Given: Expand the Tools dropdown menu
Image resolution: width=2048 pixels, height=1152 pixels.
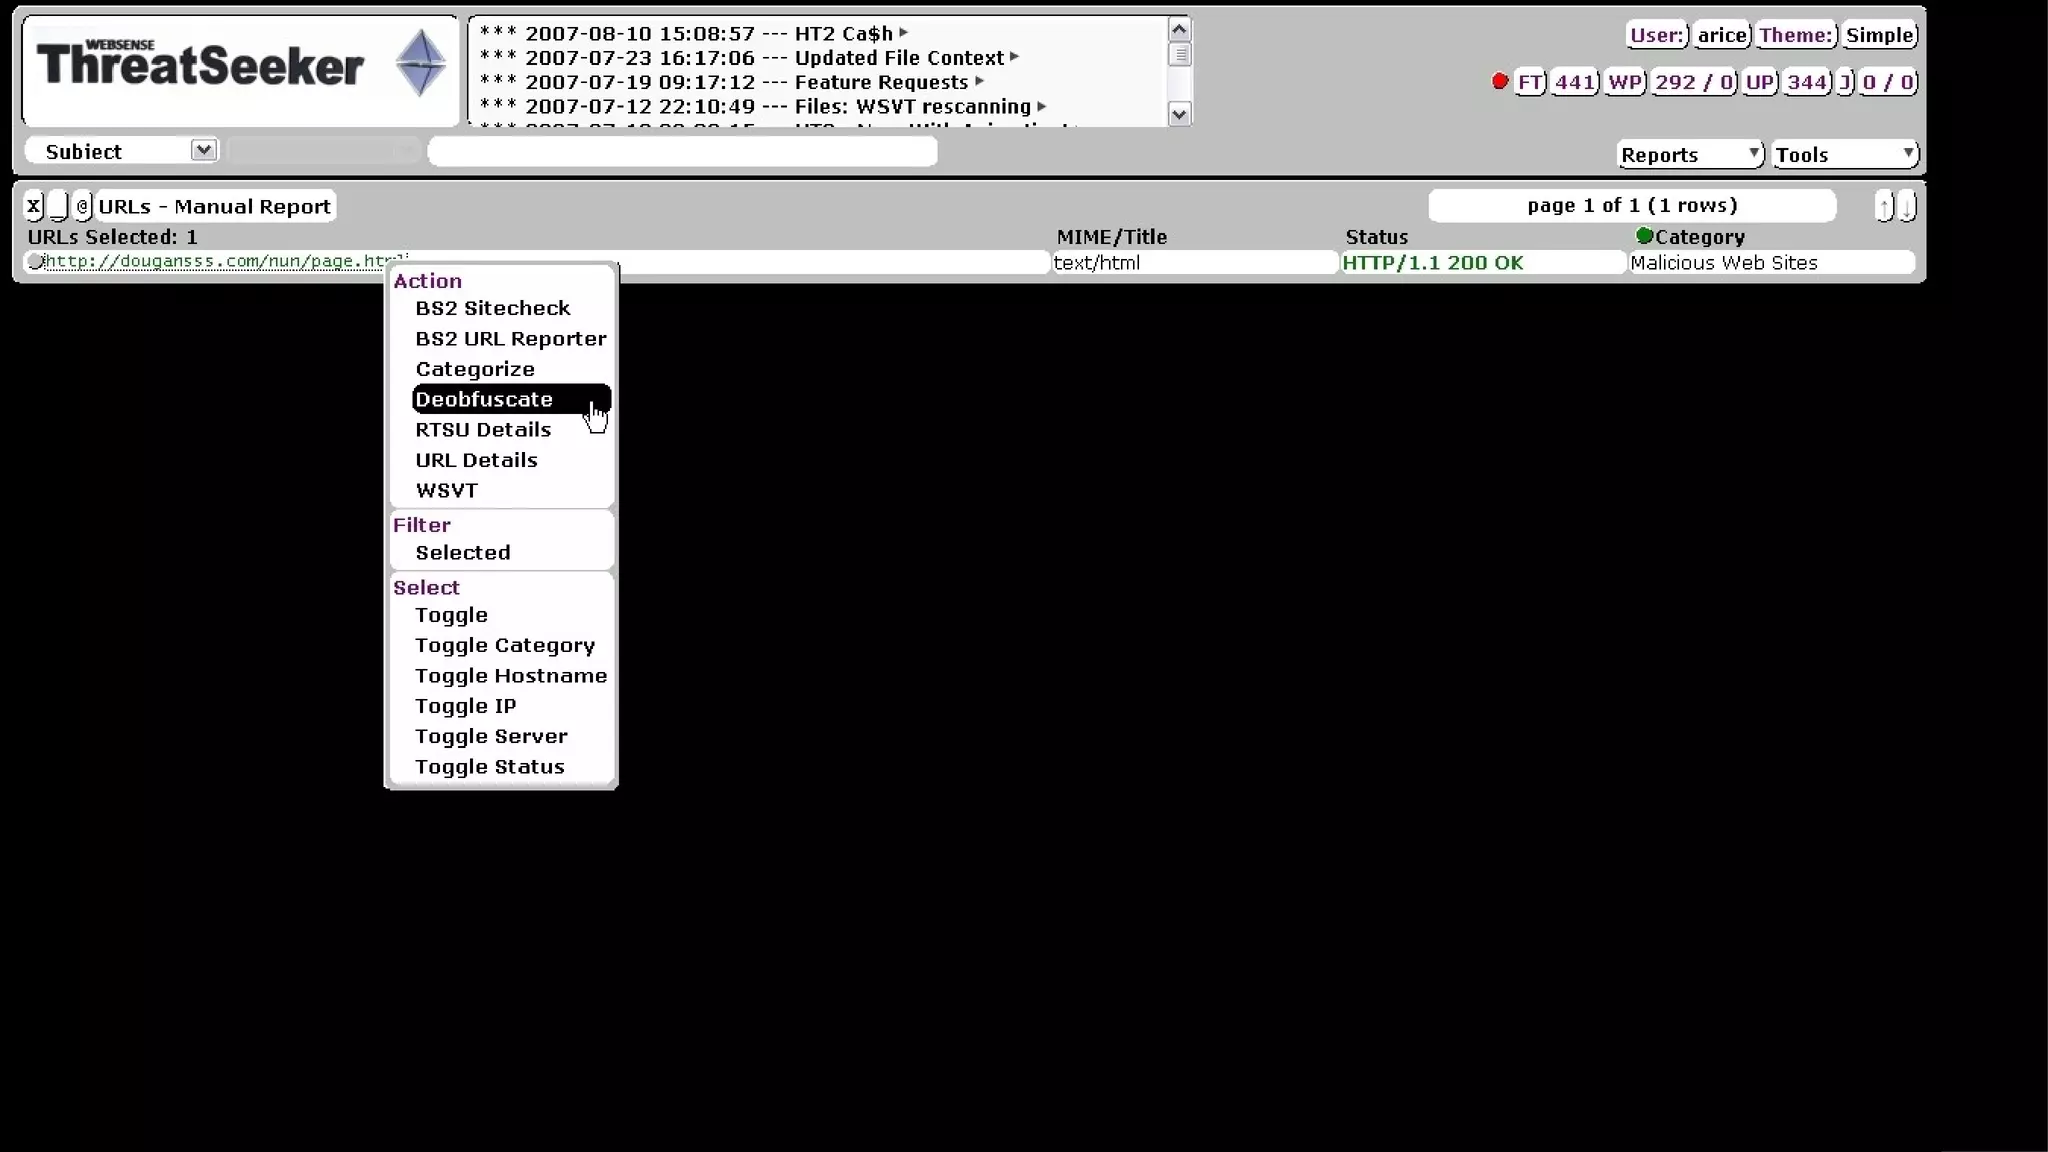Looking at the screenshot, I should tap(1845, 154).
